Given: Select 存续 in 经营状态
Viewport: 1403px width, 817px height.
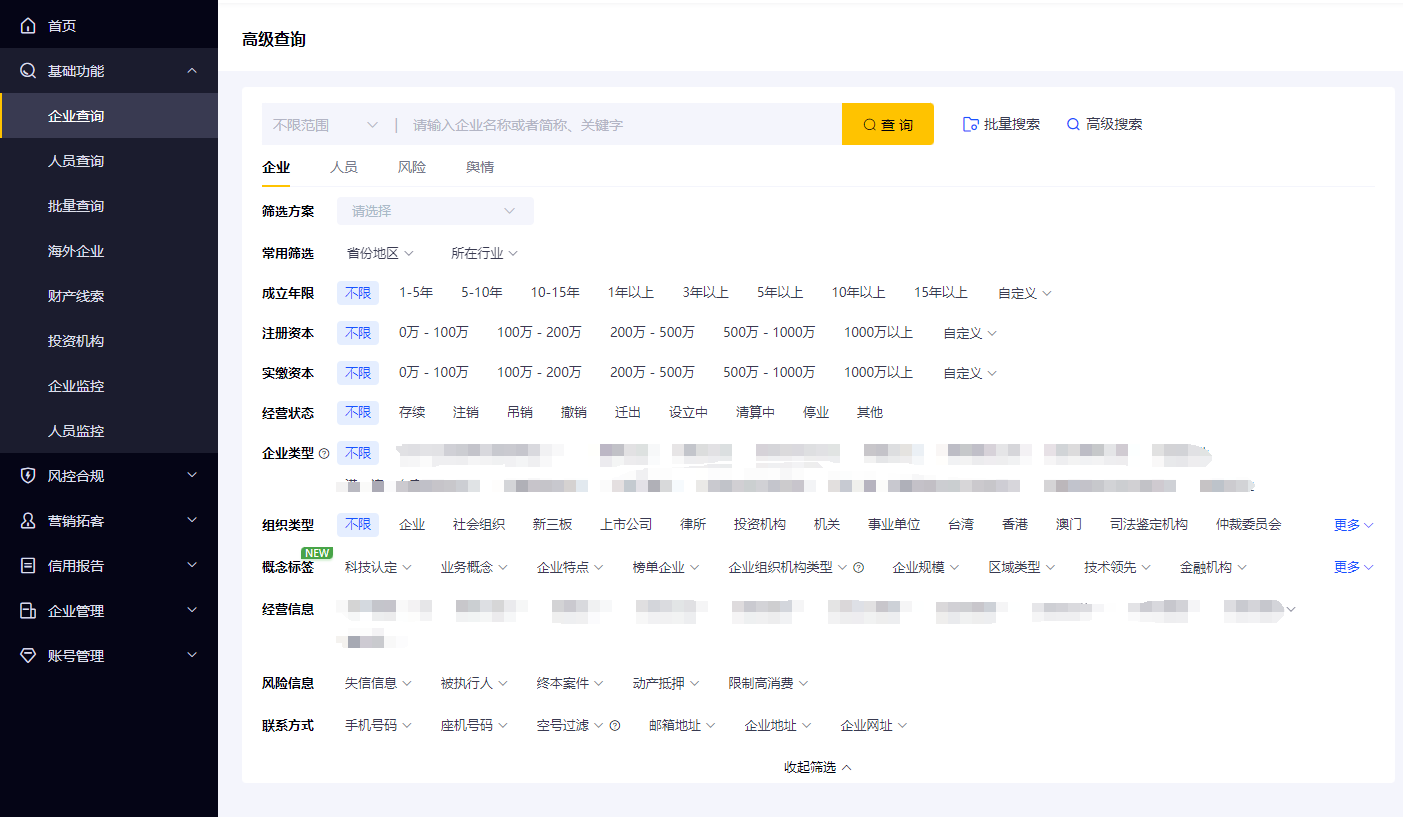Looking at the screenshot, I should point(412,413).
